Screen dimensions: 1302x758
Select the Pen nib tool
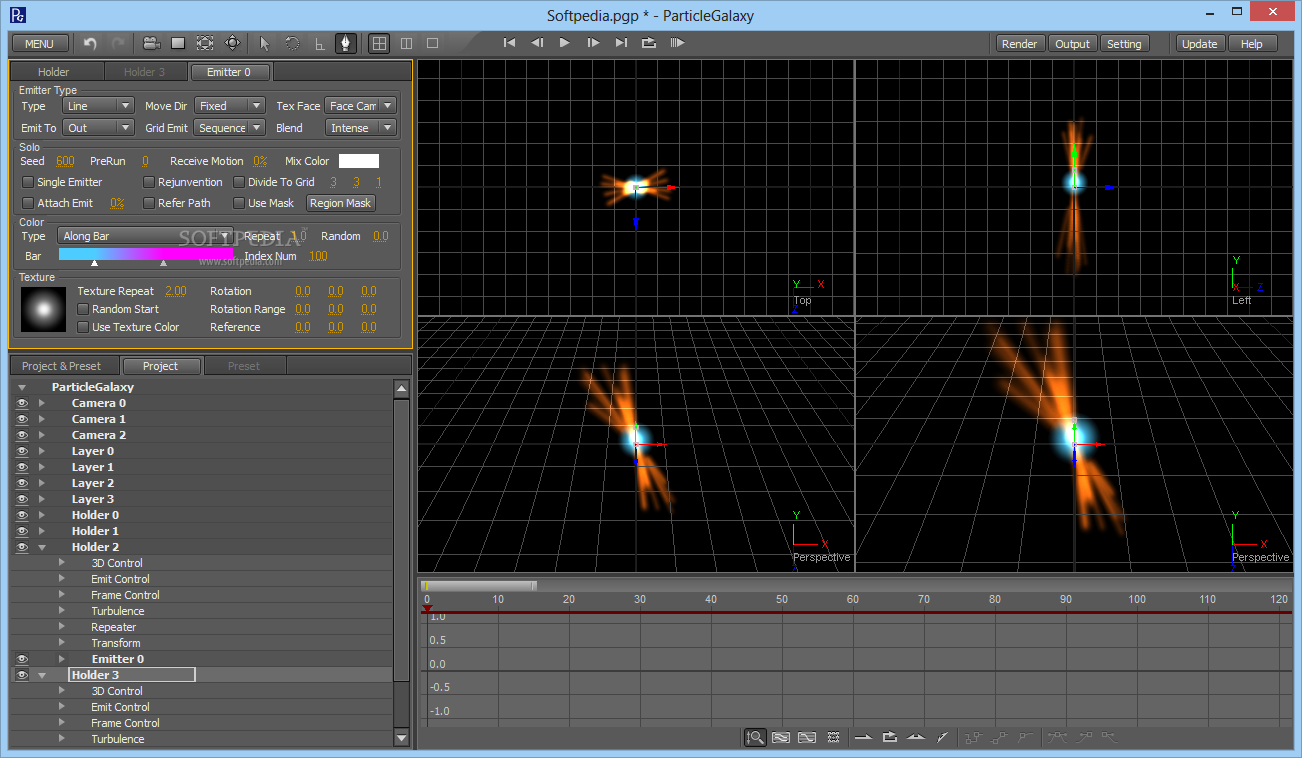(346, 43)
